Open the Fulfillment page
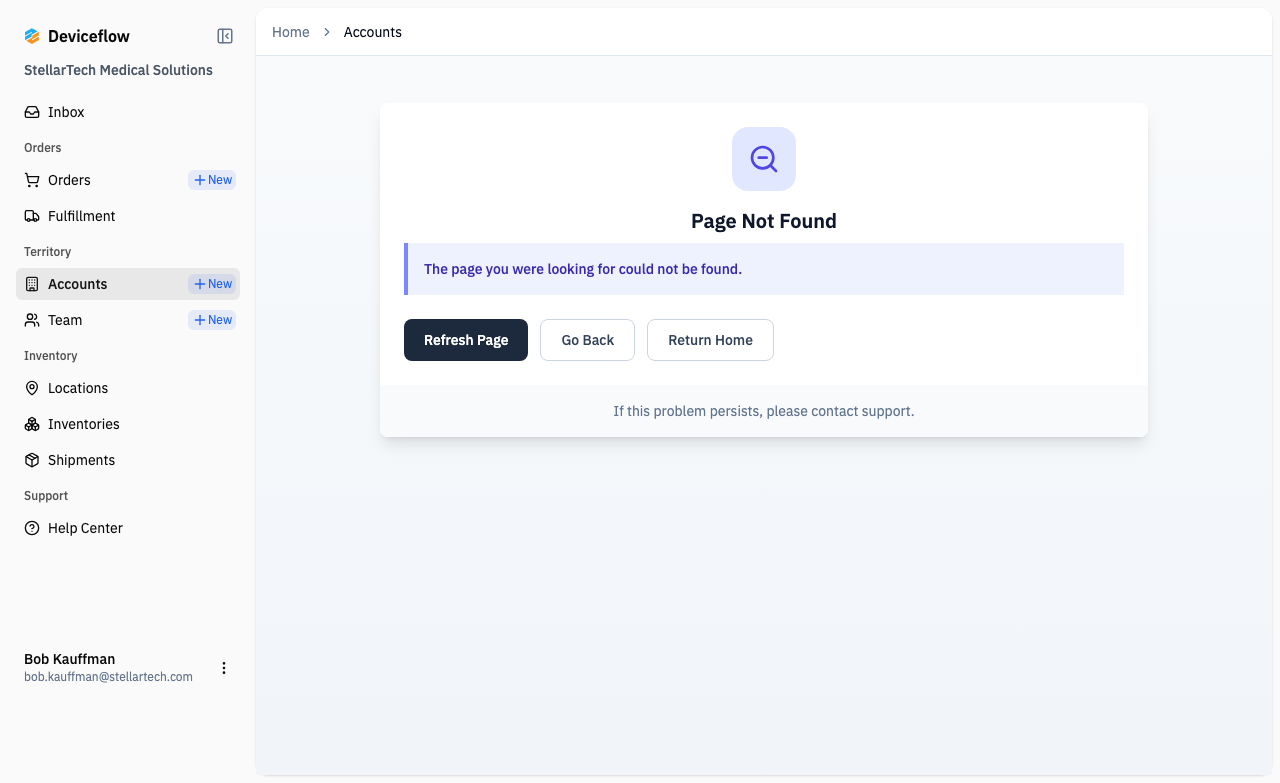Image resolution: width=1280 pixels, height=783 pixels. pyautogui.click(x=128, y=216)
